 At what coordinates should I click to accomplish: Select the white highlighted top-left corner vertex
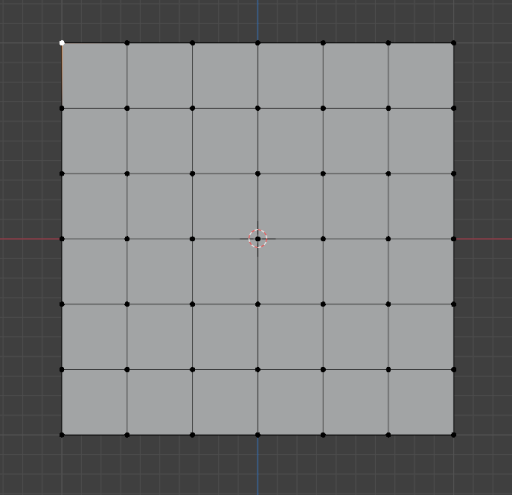[62, 43]
